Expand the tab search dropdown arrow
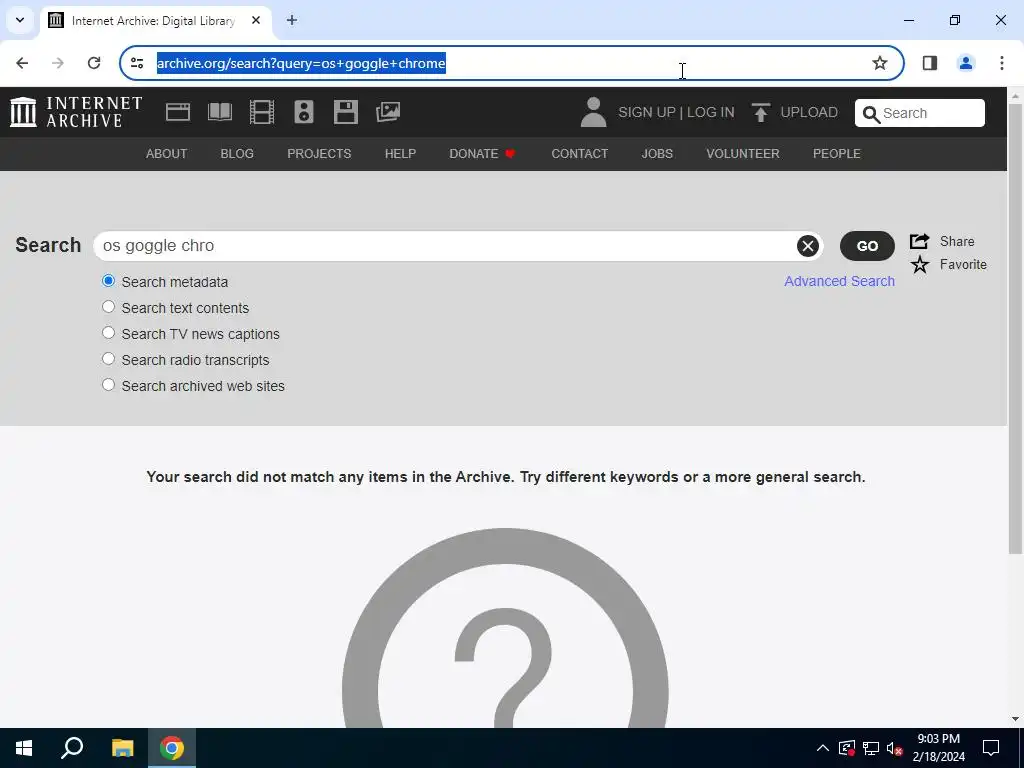Screen dimensions: 1024x768 coord(20,20)
